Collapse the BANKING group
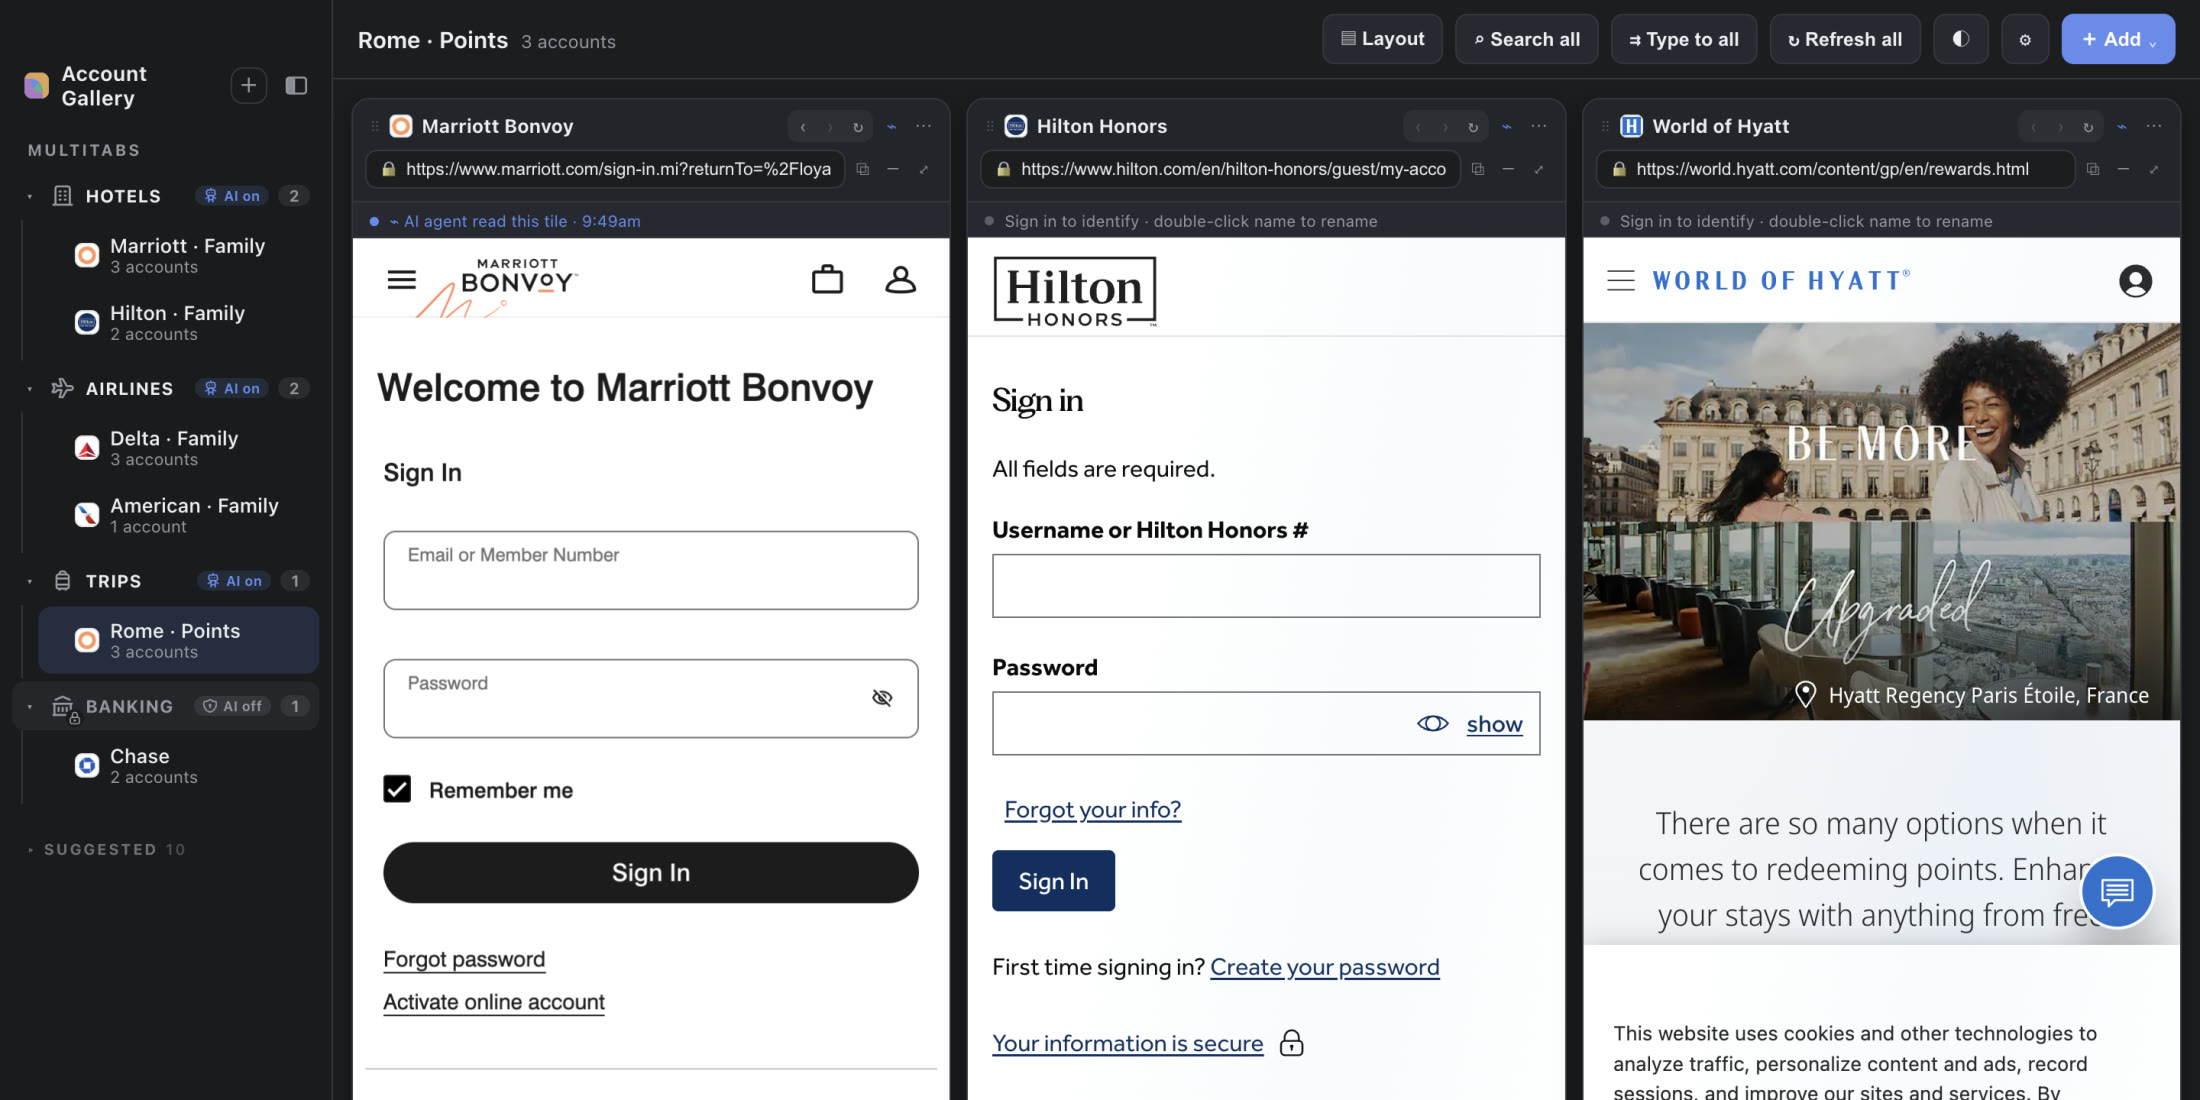Image resolution: width=2200 pixels, height=1100 pixels. [x=30, y=706]
